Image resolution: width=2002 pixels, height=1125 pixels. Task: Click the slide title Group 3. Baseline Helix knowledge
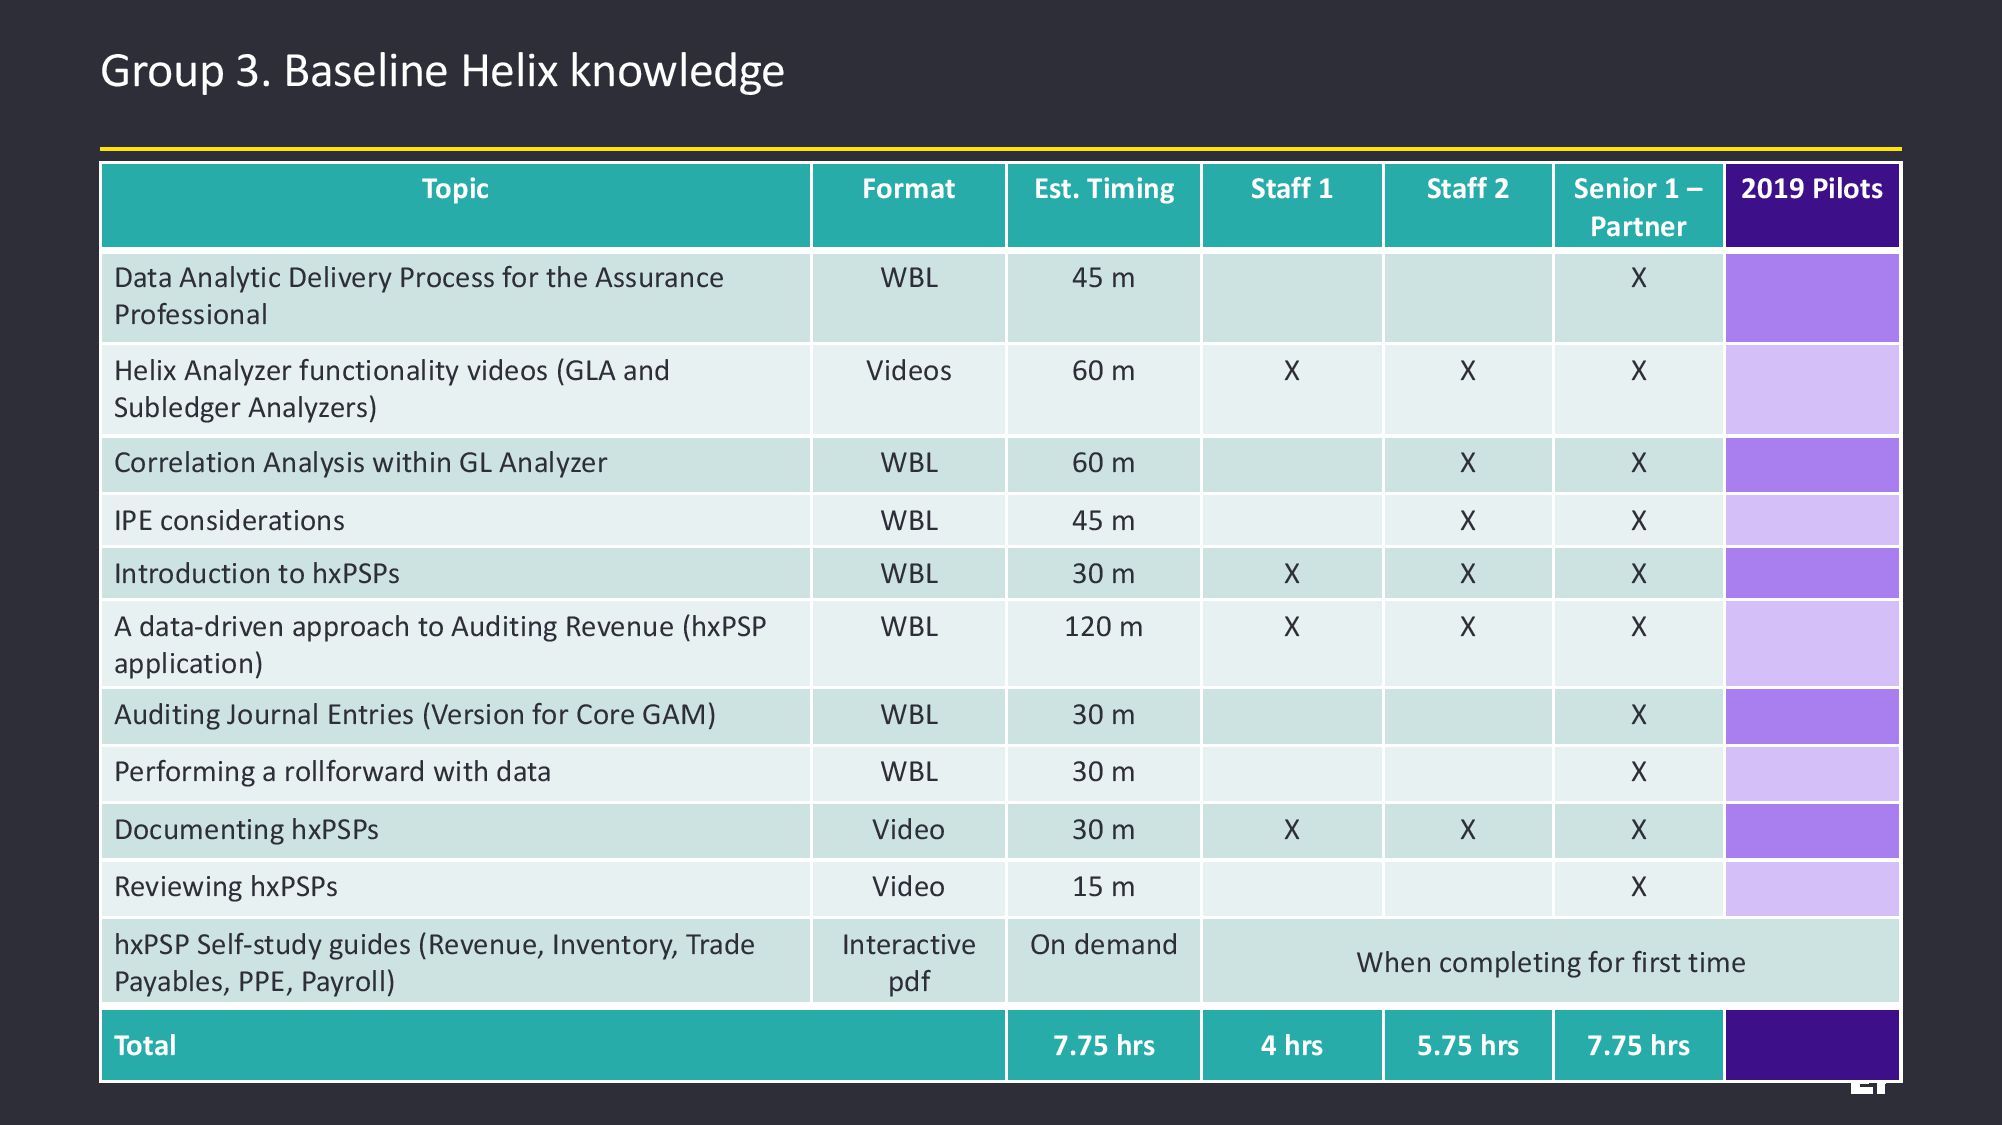442,71
